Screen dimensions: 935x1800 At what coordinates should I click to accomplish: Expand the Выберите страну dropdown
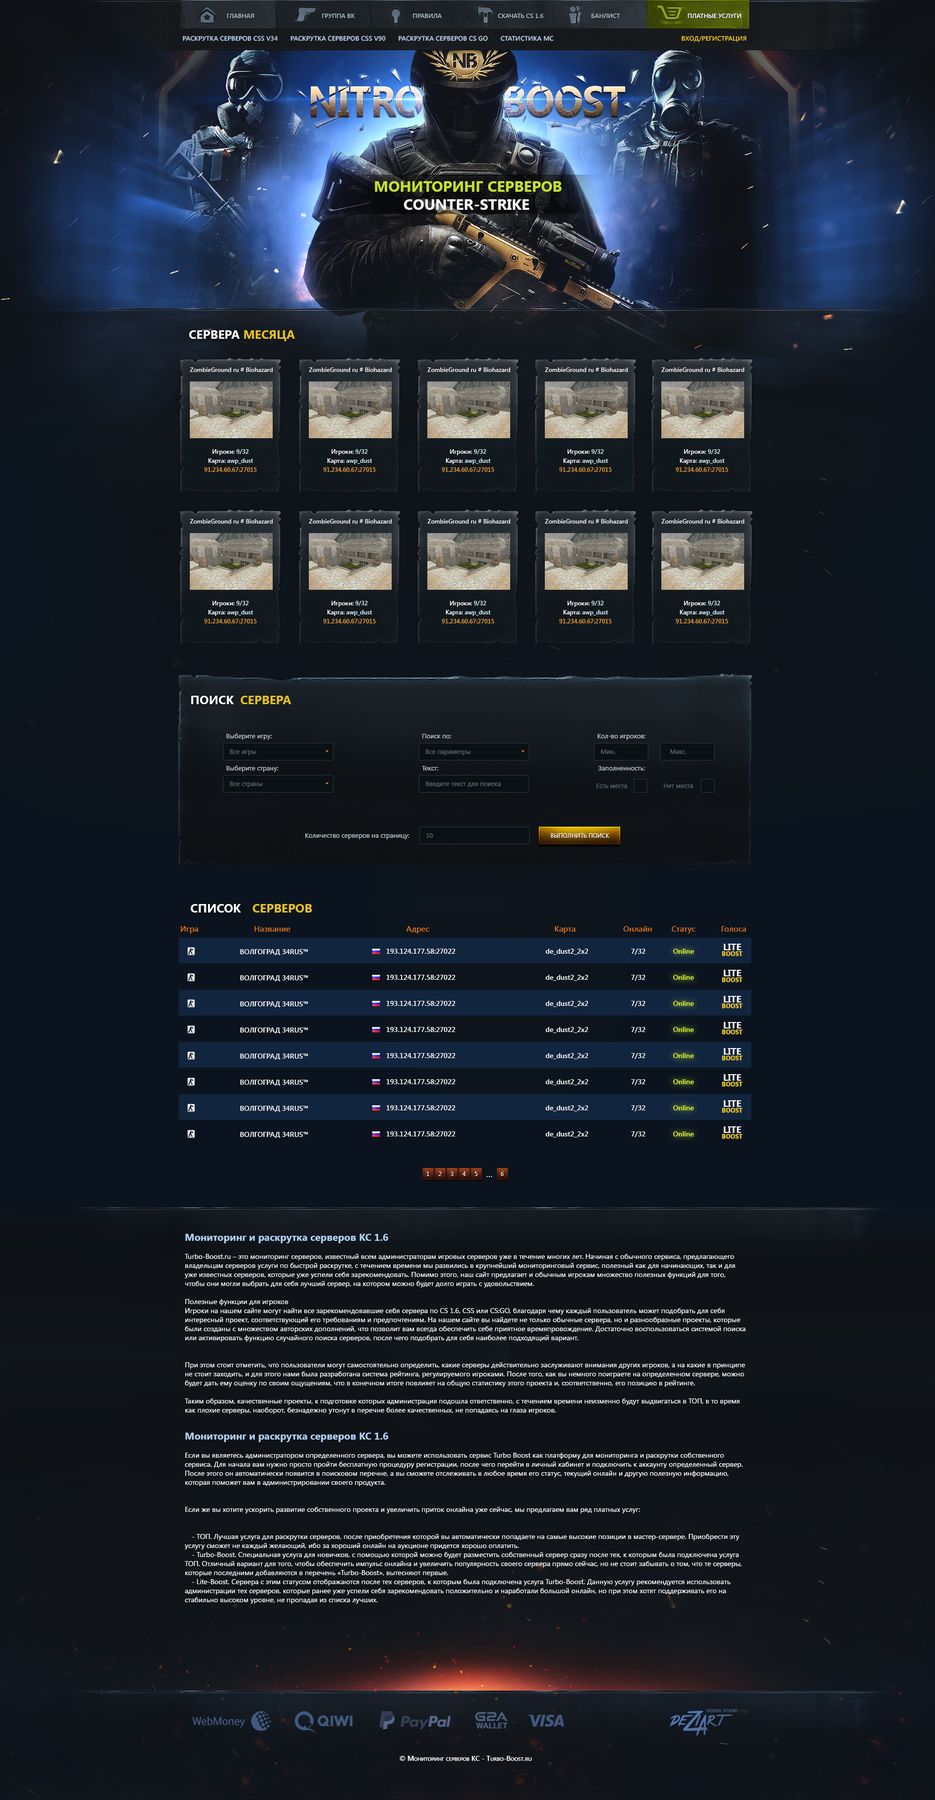278,784
